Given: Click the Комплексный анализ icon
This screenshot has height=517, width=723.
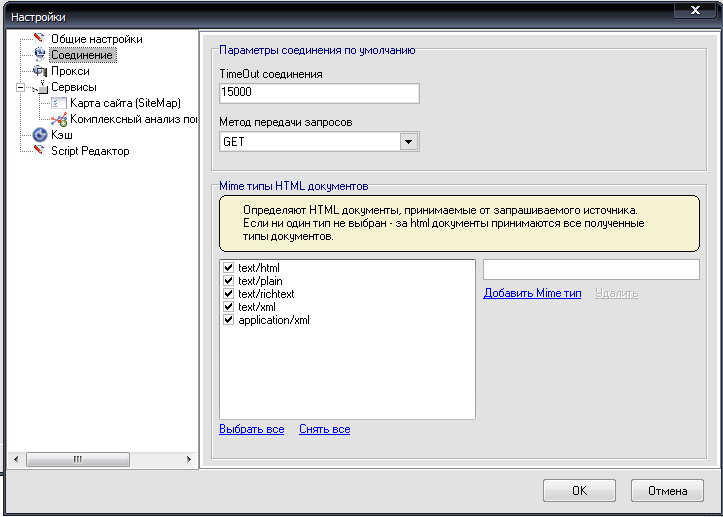Looking at the screenshot, I should tap(59, 119).
